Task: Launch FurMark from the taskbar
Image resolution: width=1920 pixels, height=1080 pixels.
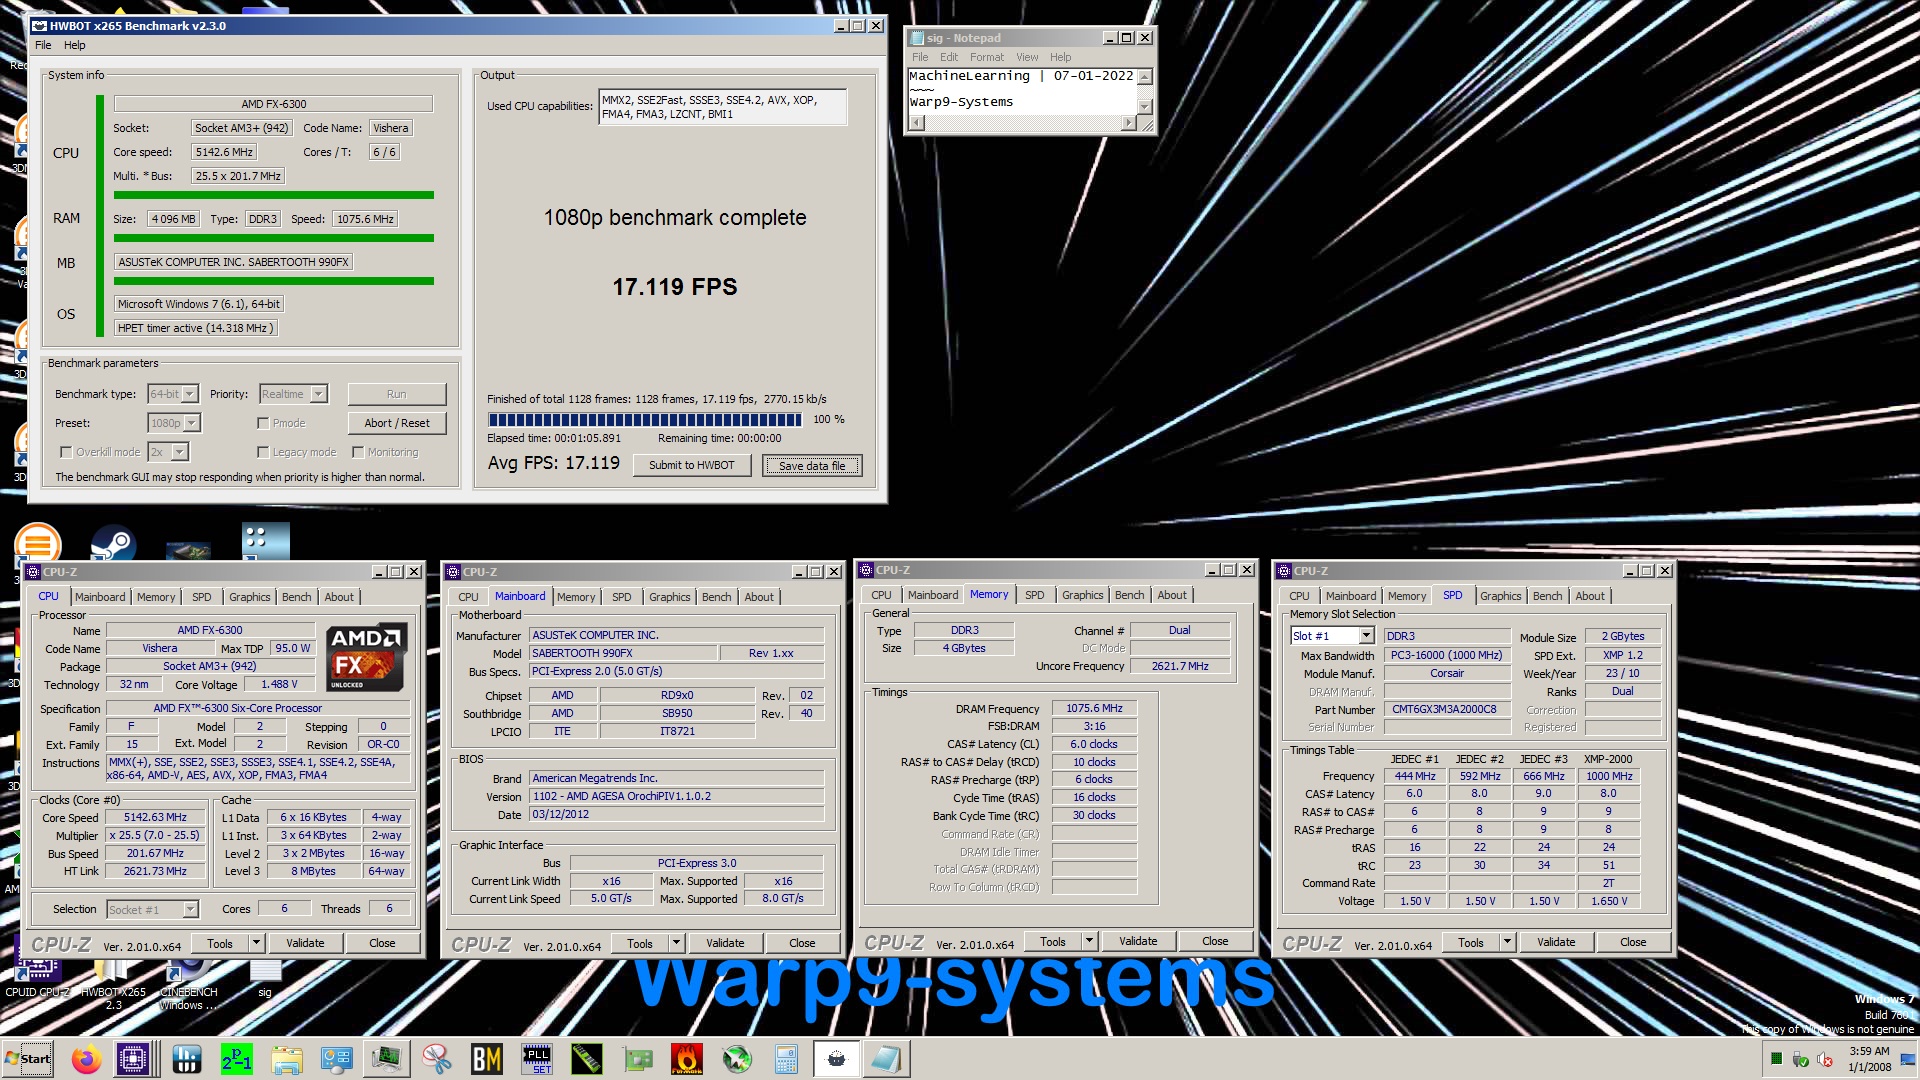Action: 687,1058
